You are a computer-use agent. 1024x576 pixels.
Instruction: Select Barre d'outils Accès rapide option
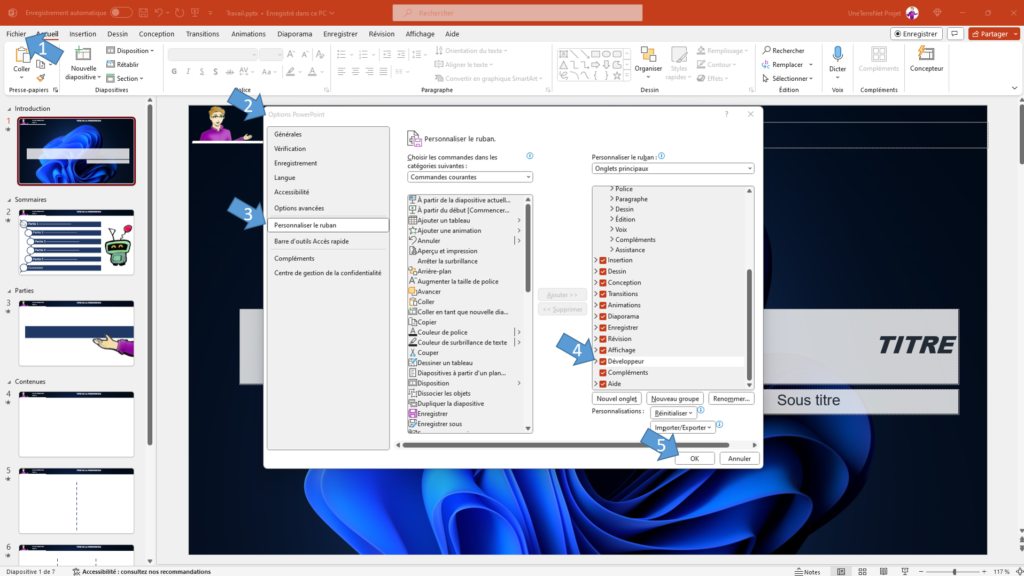[328, 241]
